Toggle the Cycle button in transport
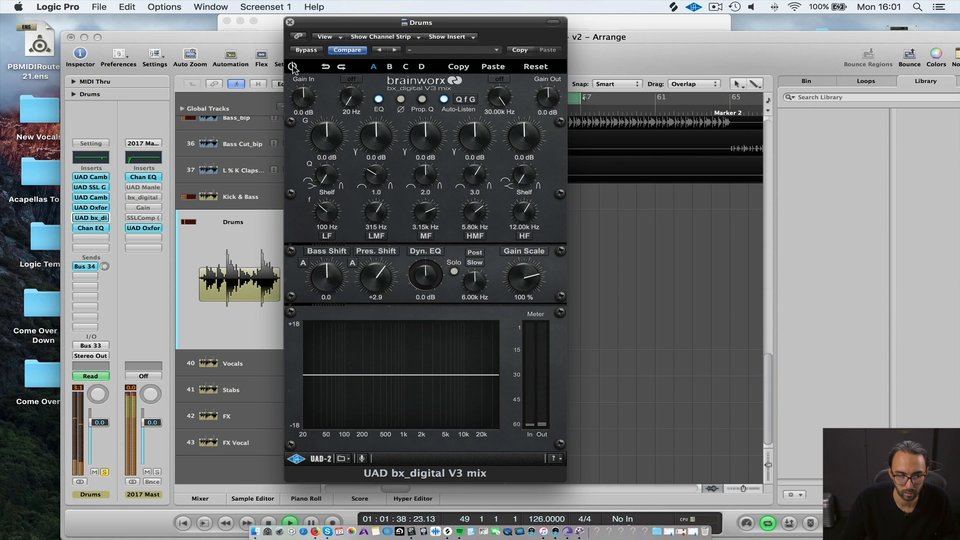The height and width of the screenshot is (540, 960). point(768,523)
